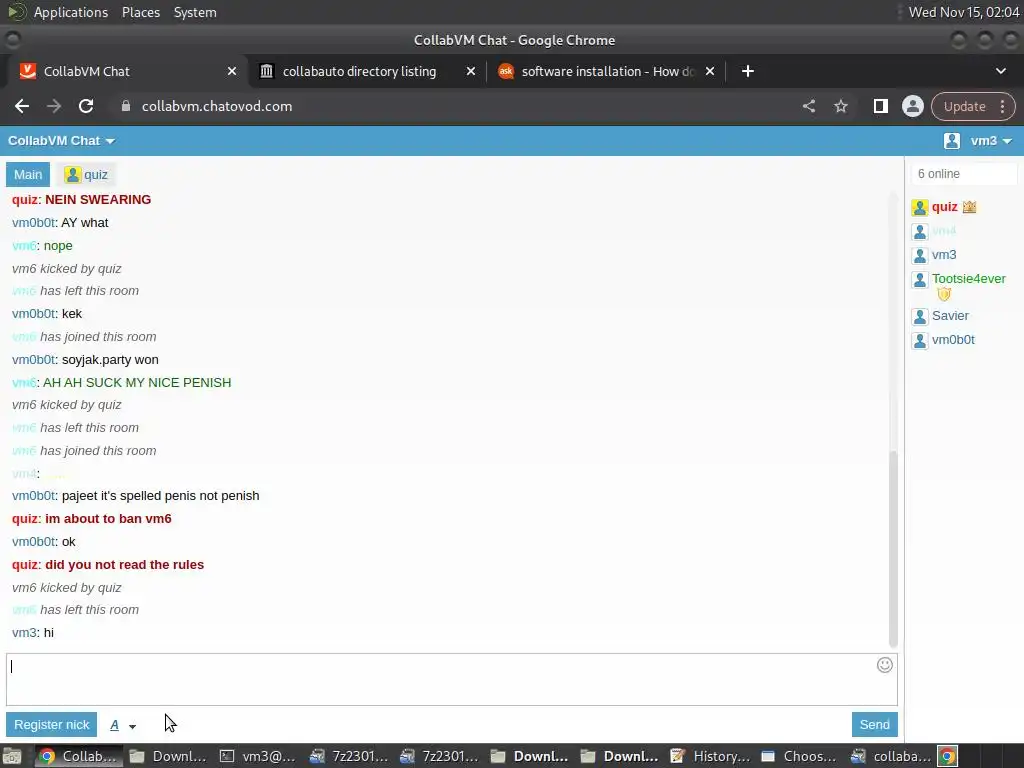1024x768 pixels.
Task: Open the Applications menu
Action: [x=71, y=12]
